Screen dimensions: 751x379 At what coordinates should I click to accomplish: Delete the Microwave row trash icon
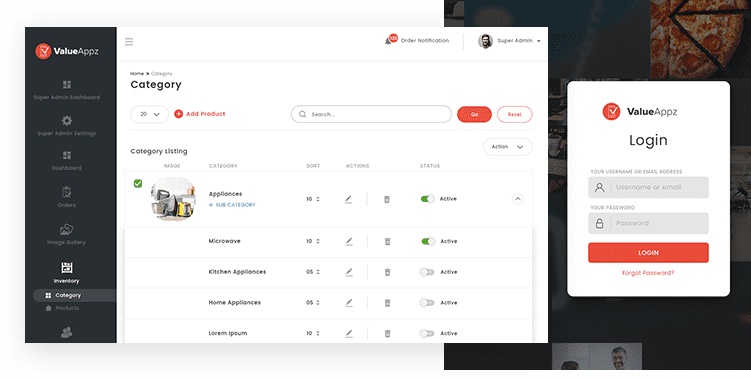tap(387, 241)
